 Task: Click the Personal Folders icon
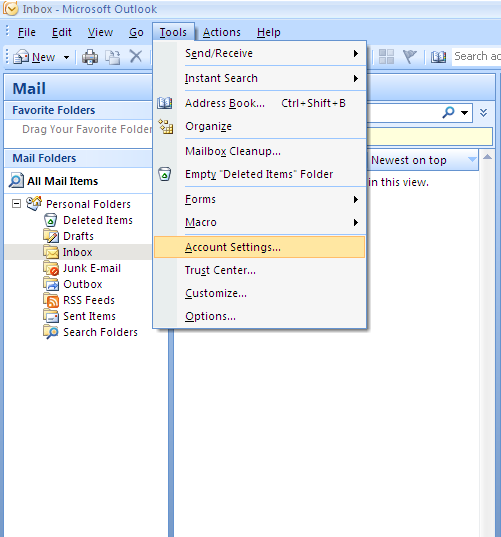34,203
